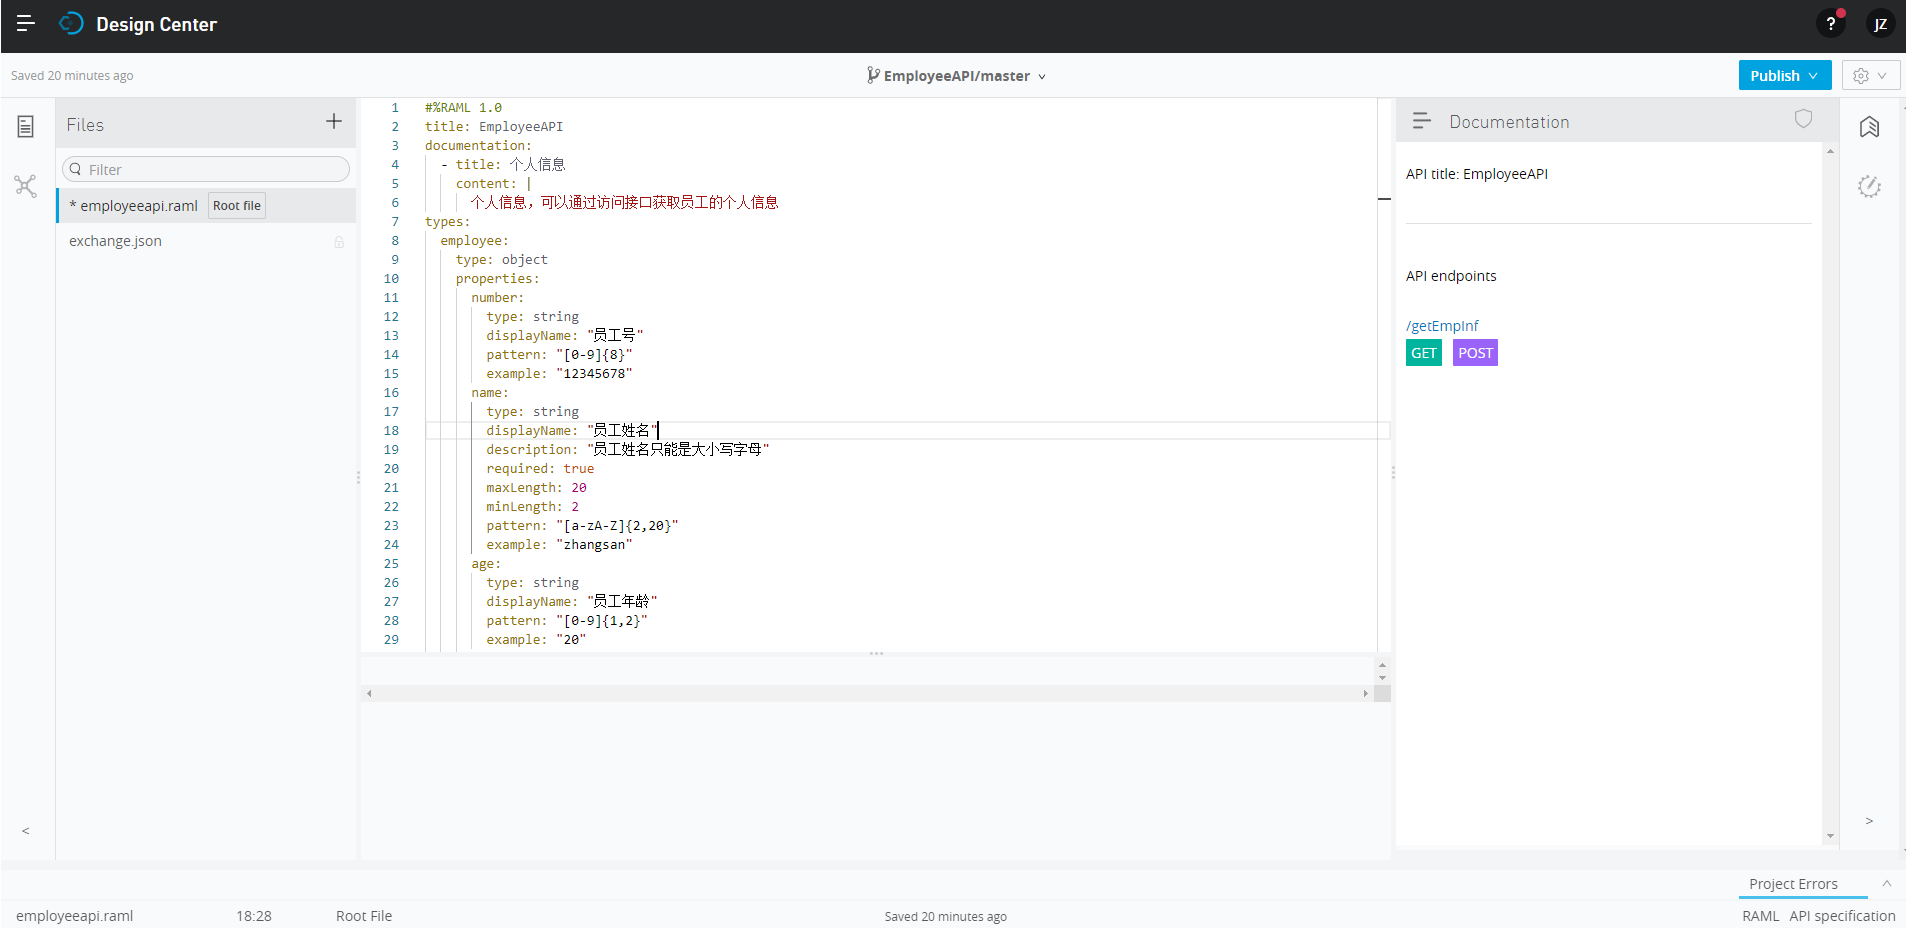Click the shield icon in Documentation header
Image resolution: width=1906 pixels, height=930 pixels.
point(1802,119)
